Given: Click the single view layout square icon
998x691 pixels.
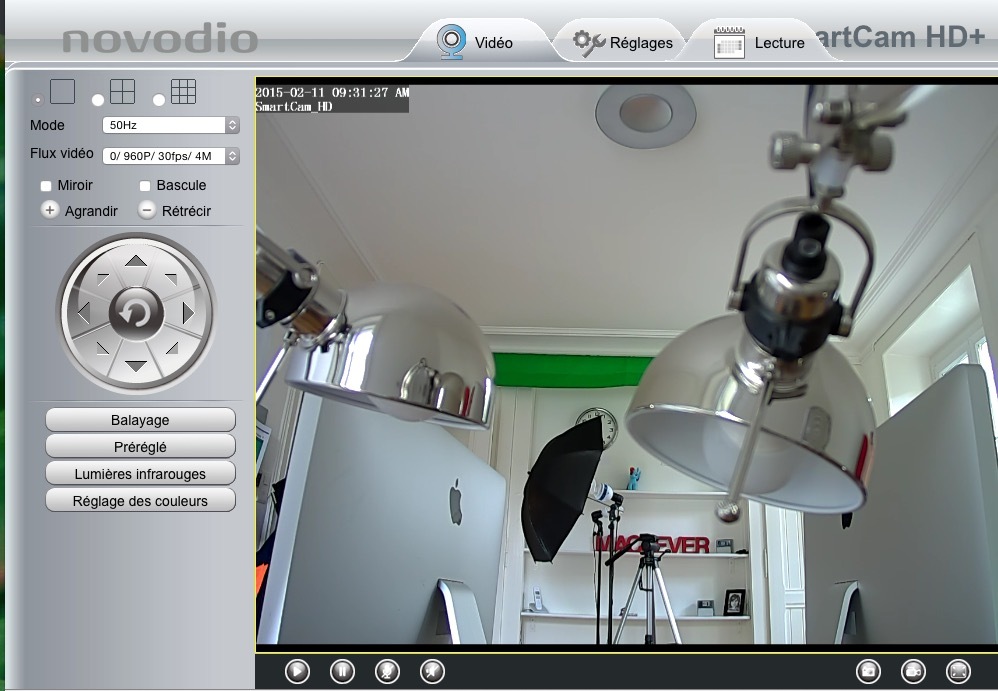Looking at the screenshot, I should (x=62, y=91).
